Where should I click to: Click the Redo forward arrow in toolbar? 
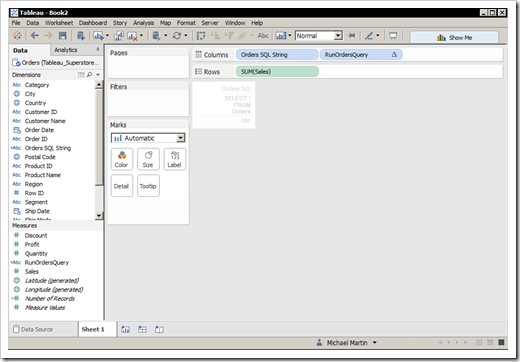pyautogui.click(x=48, y=35)
